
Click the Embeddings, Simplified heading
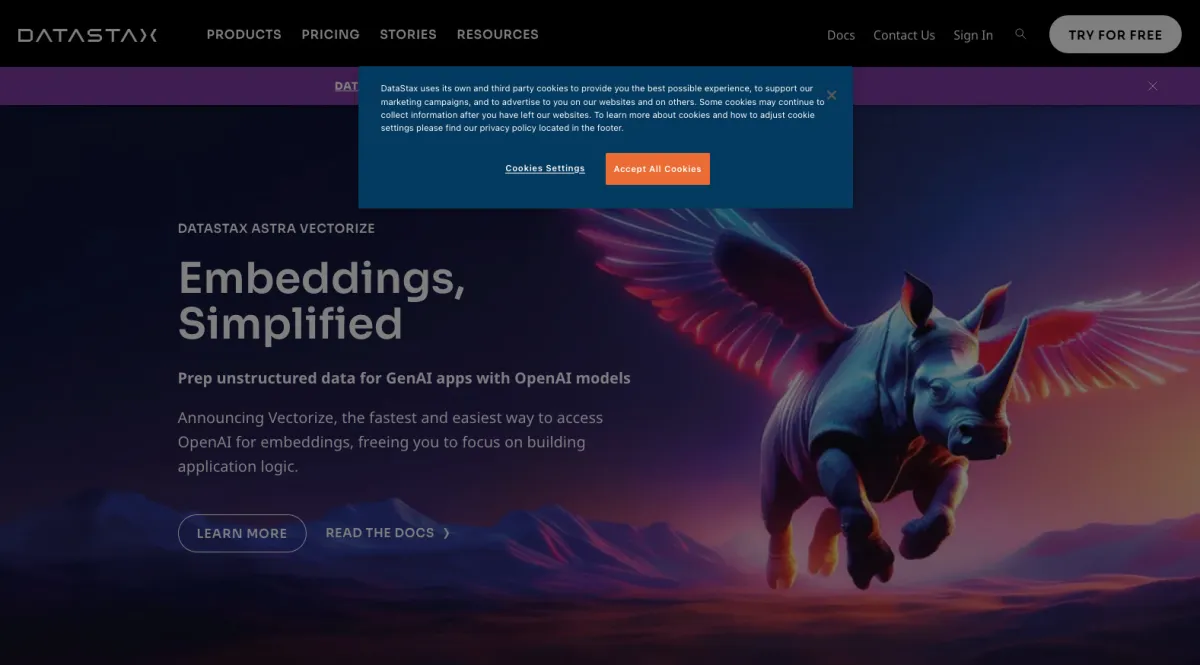(x=322, y=300)
